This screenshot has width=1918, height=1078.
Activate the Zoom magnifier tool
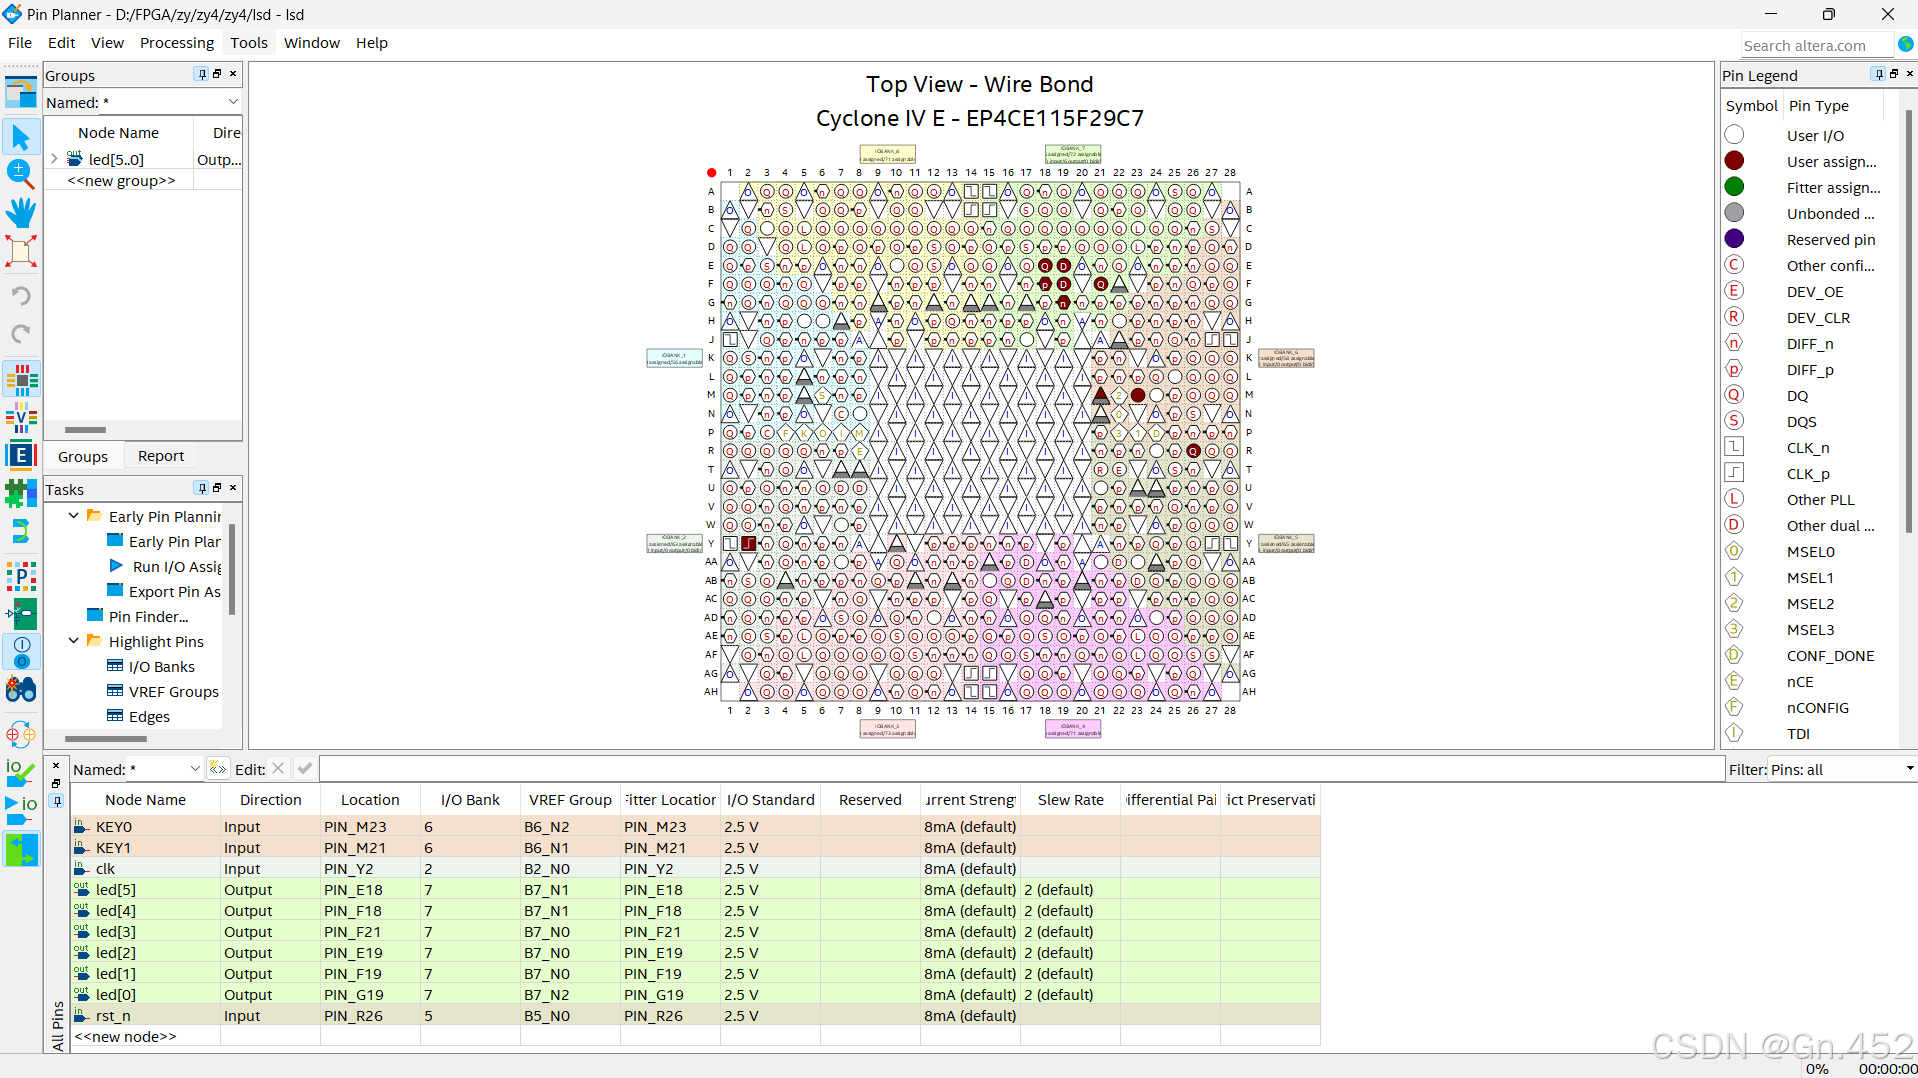pyautogui.click(x=21, y=174)
